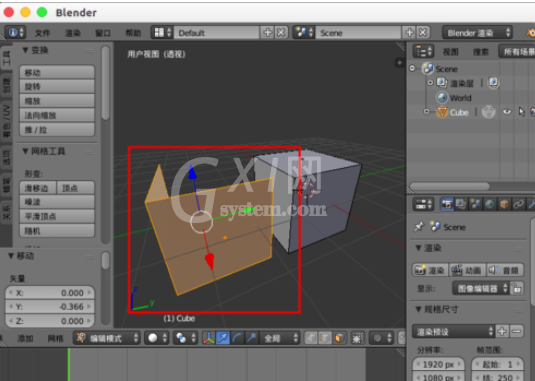This screenshot has width=535, height=381.
Task: Select the 着色 / UV tab in the tool shelf
Action: [6, 121]
